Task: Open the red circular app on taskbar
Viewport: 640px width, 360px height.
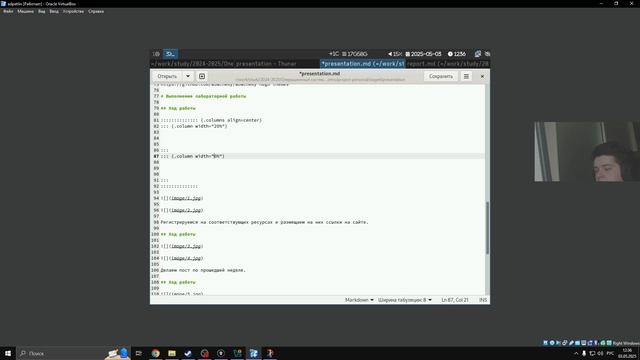Action: [204, 353]
